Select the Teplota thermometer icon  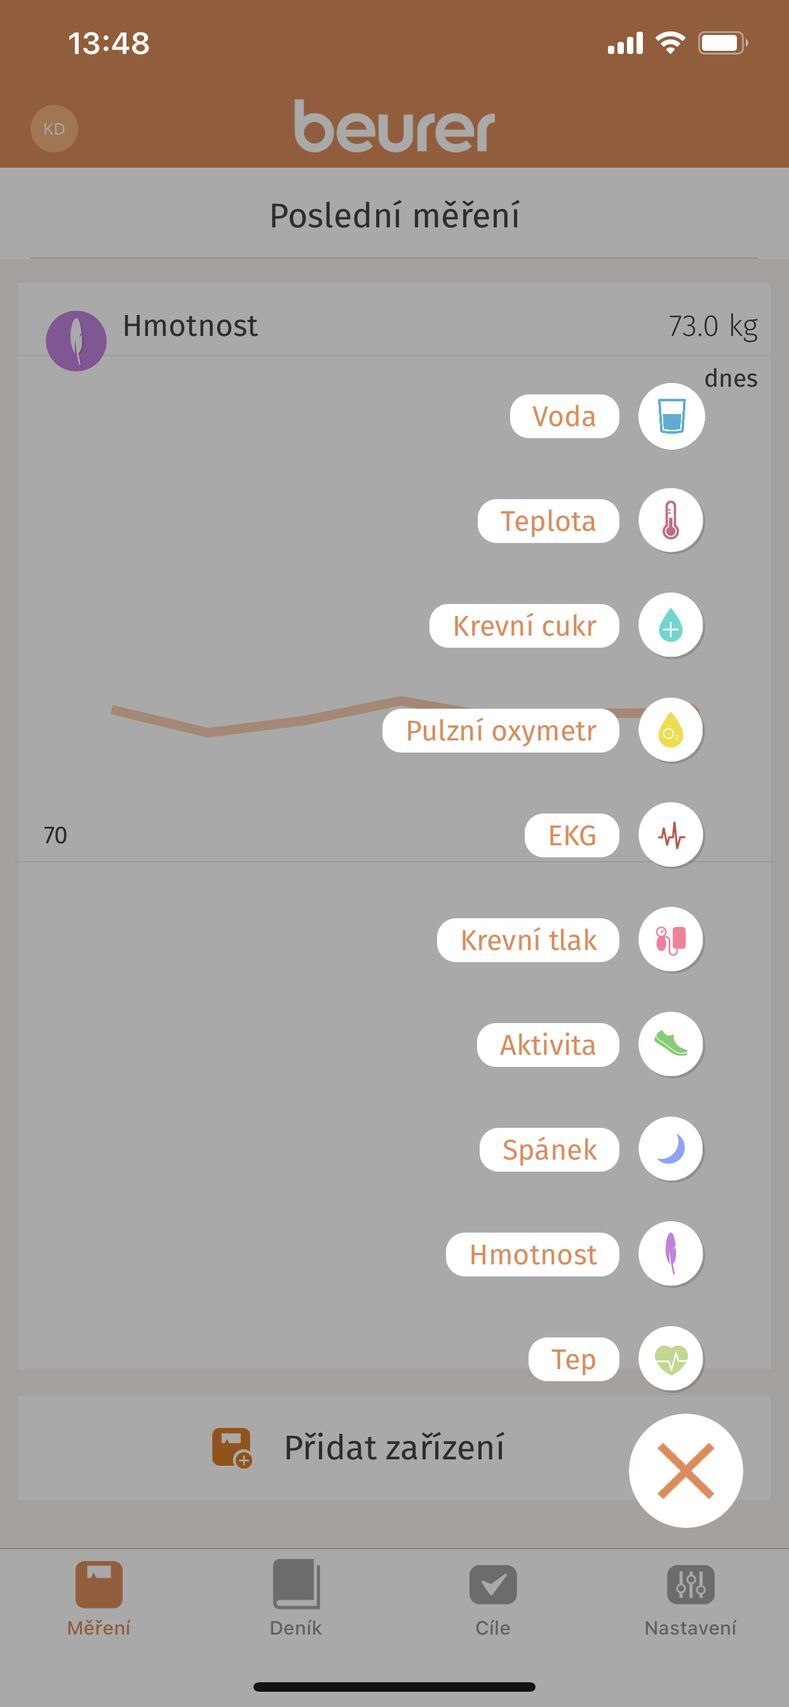[x=671, y=520]
